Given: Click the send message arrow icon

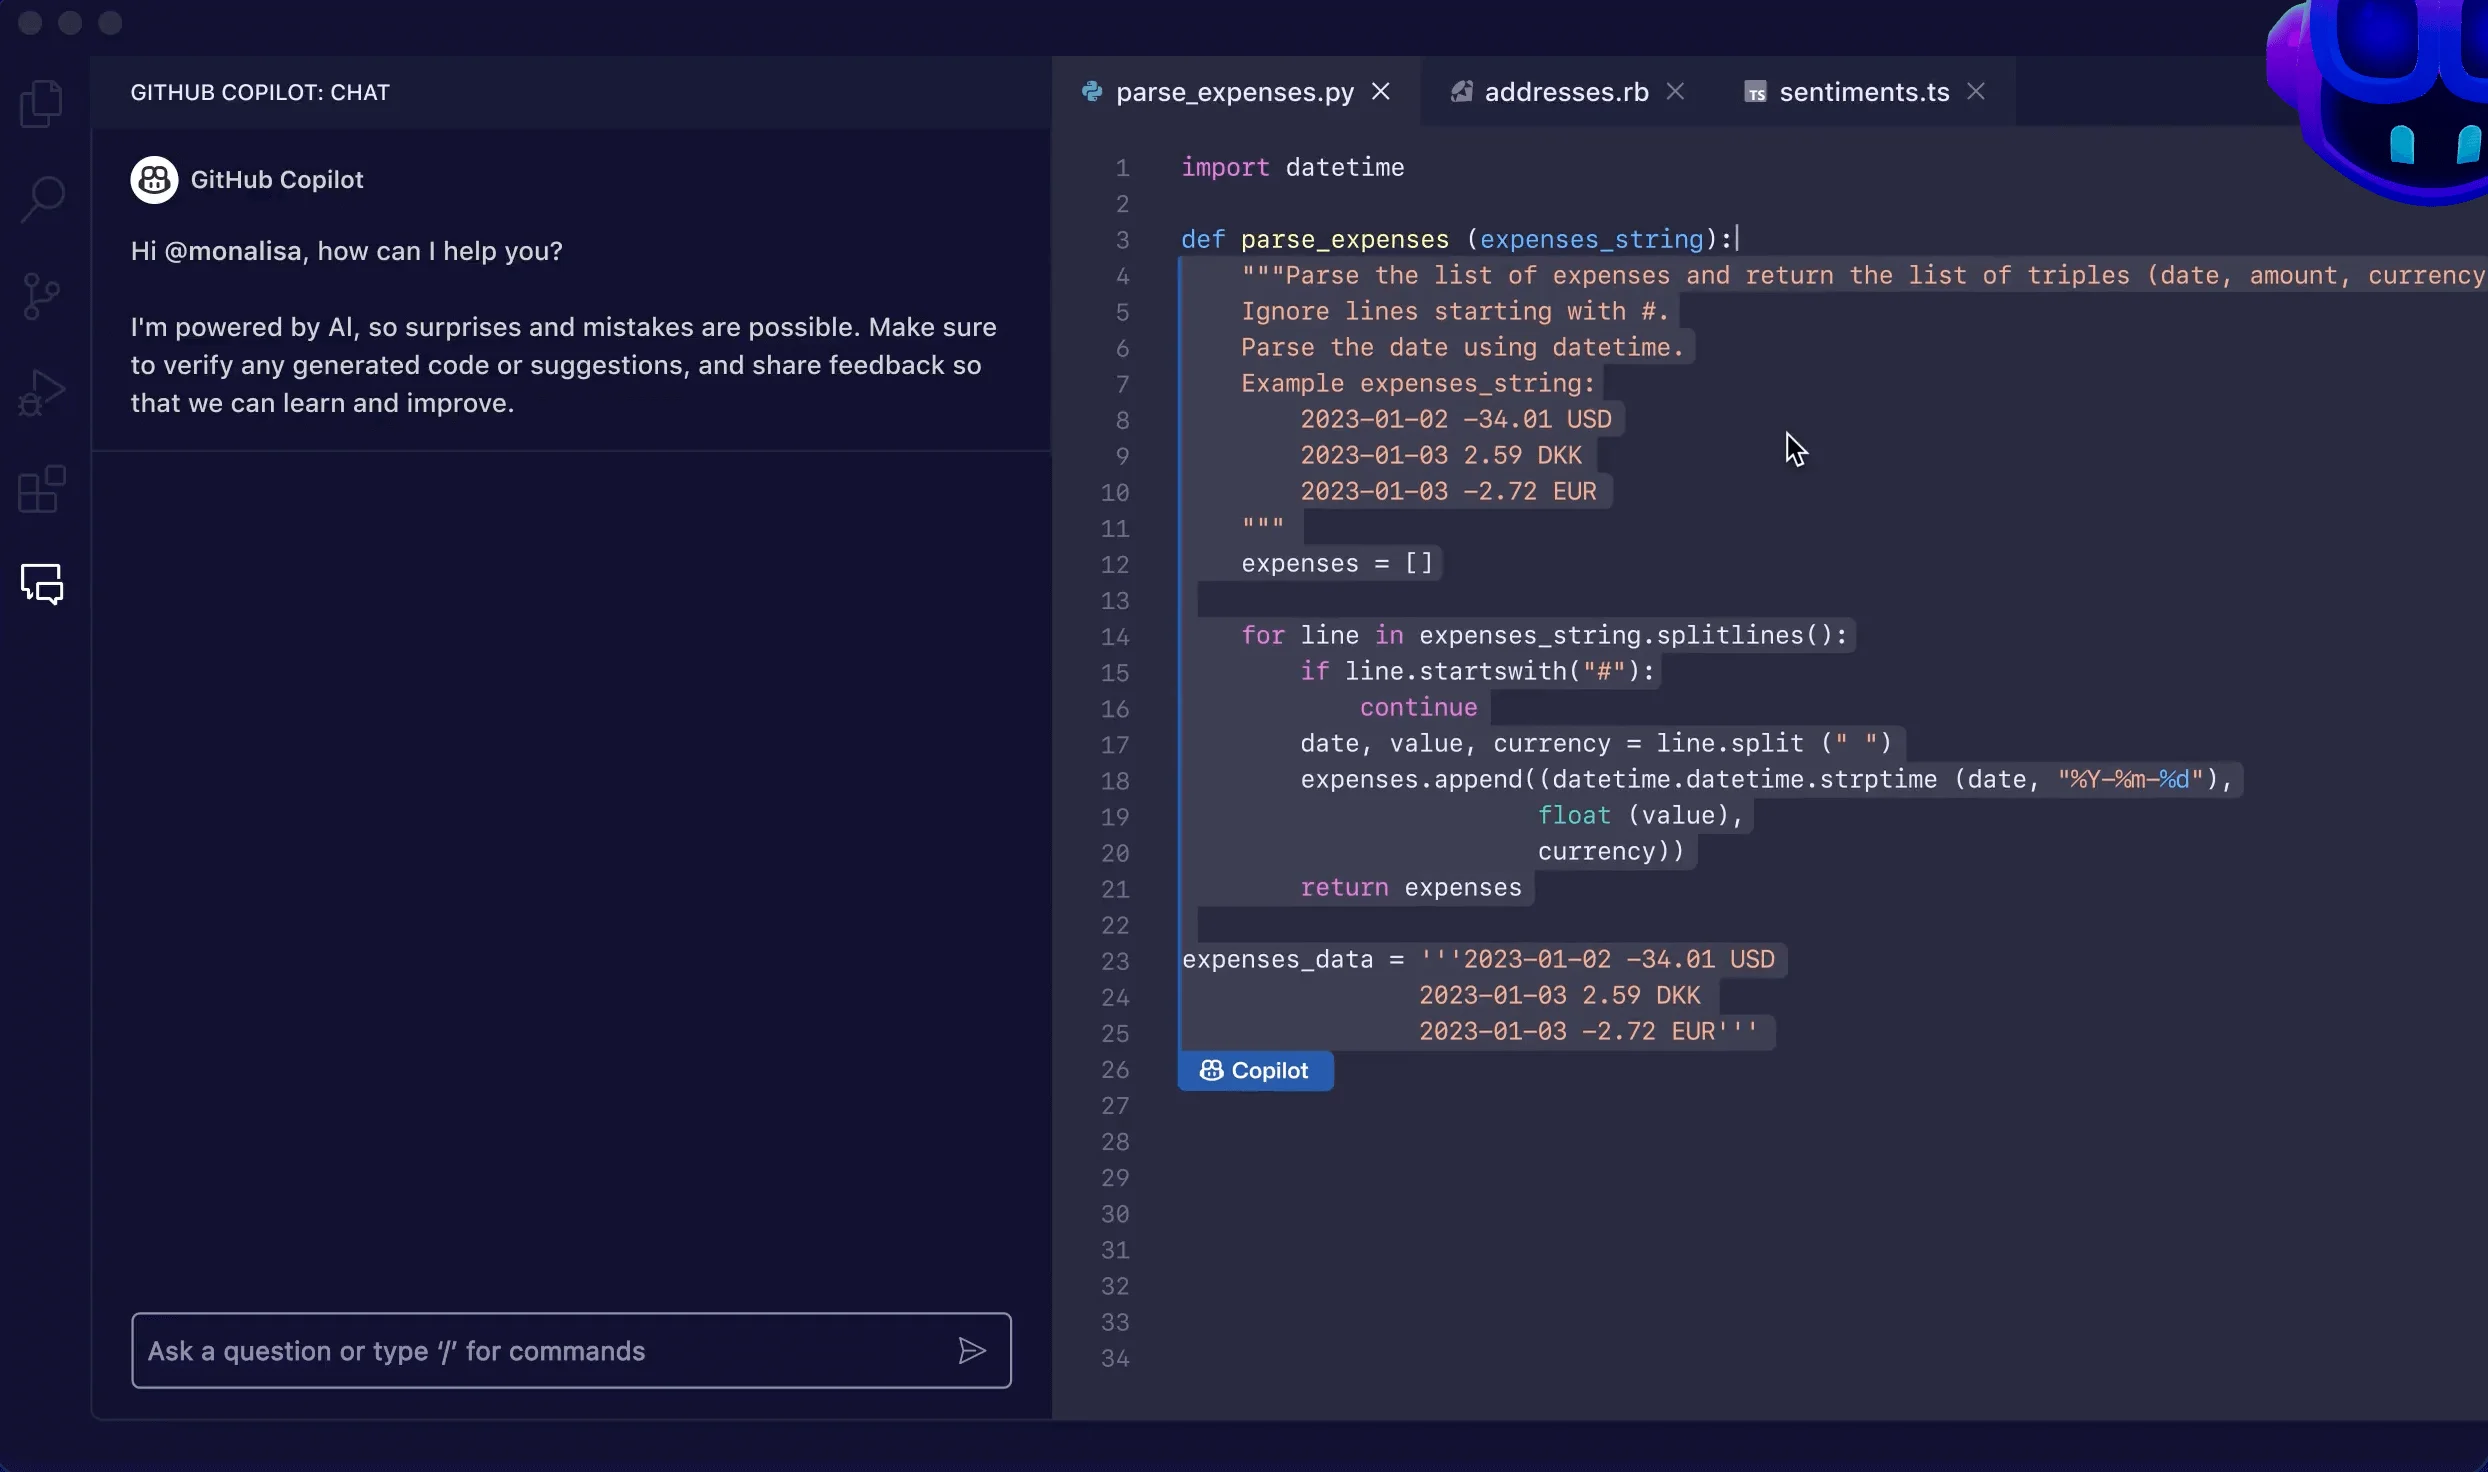Looking at the screenshot, I should click(x=971, y=1351).
